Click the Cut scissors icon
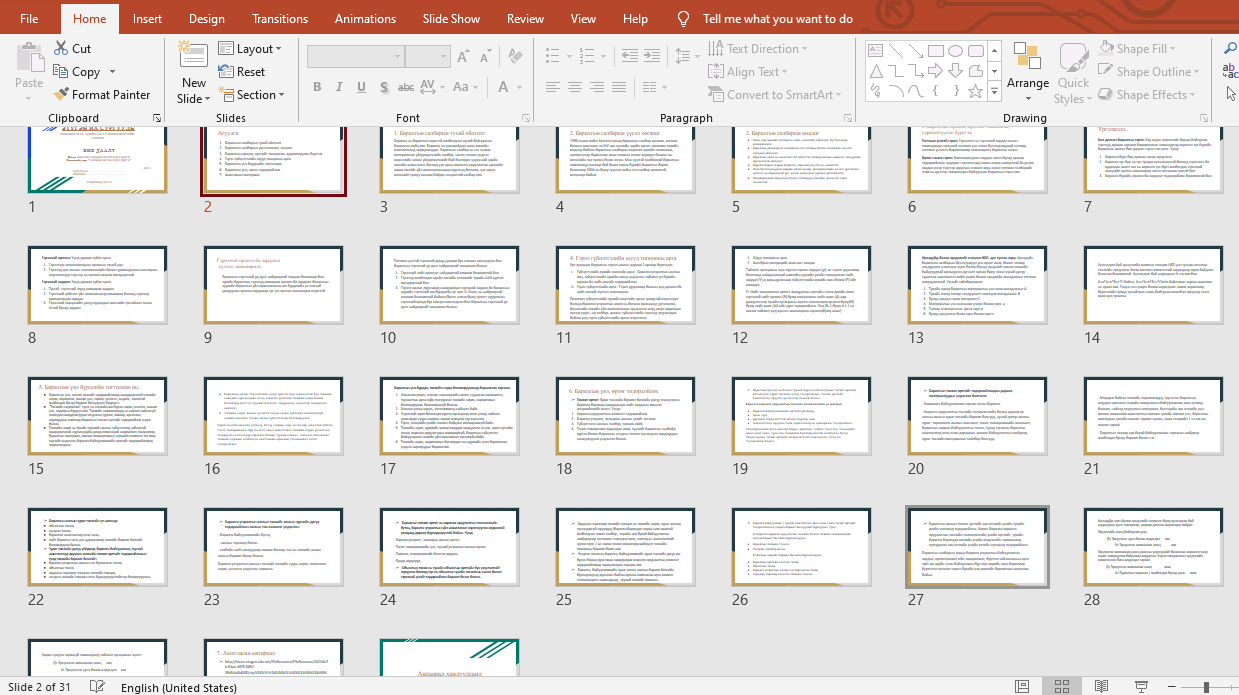 (59, 48)
